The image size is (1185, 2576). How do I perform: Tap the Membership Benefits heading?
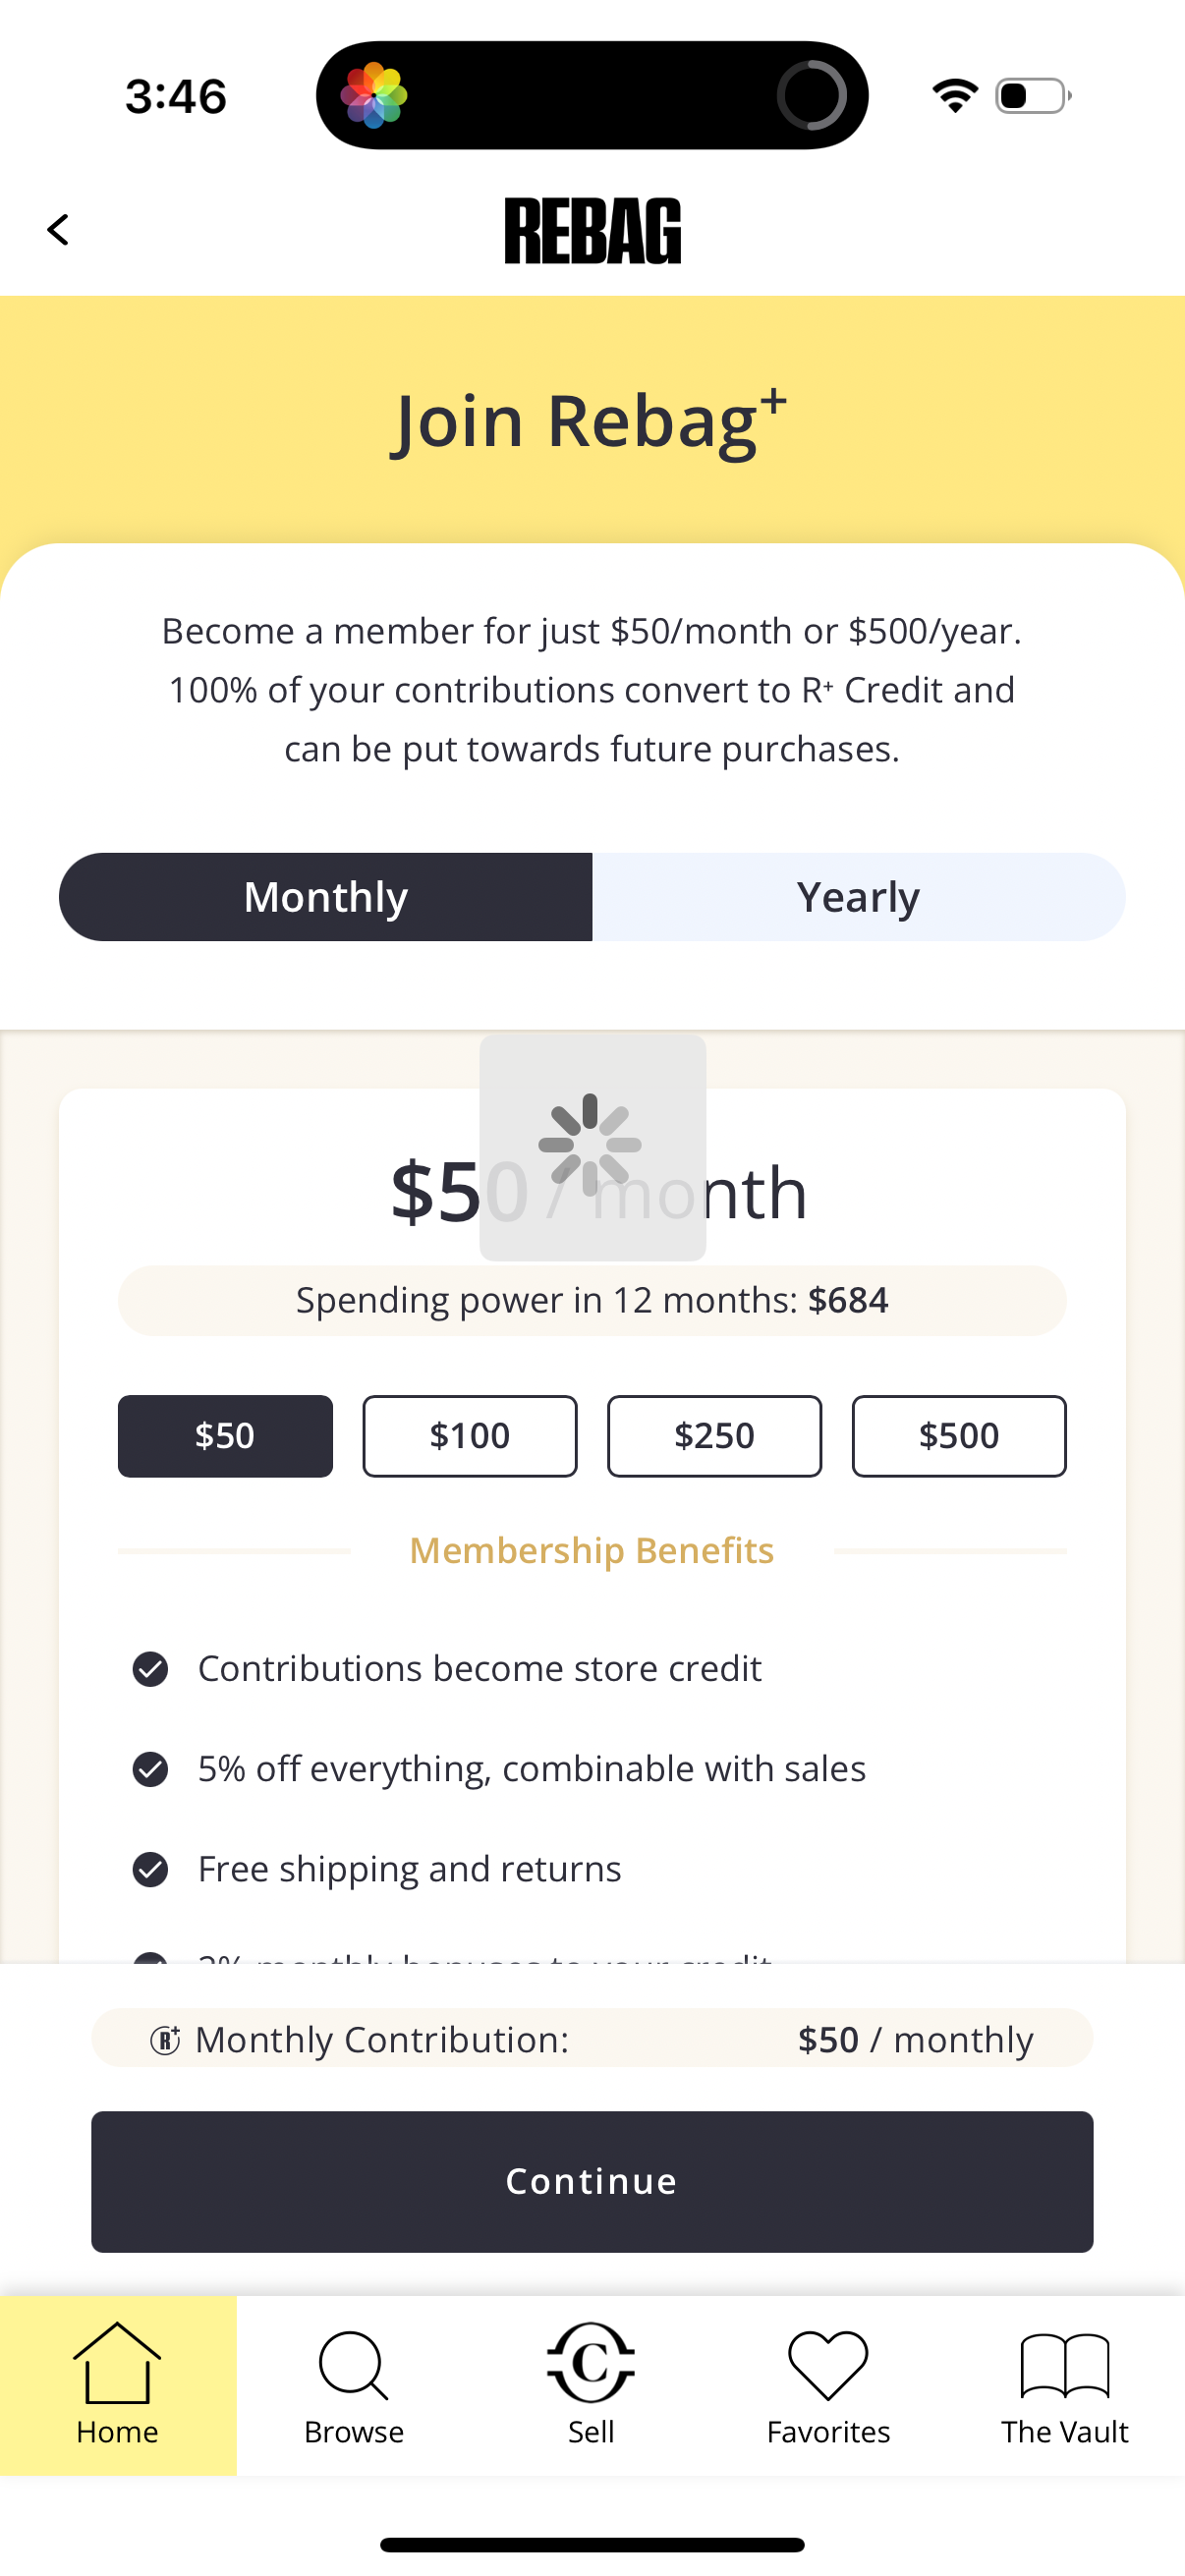(x=592, y=1550)
